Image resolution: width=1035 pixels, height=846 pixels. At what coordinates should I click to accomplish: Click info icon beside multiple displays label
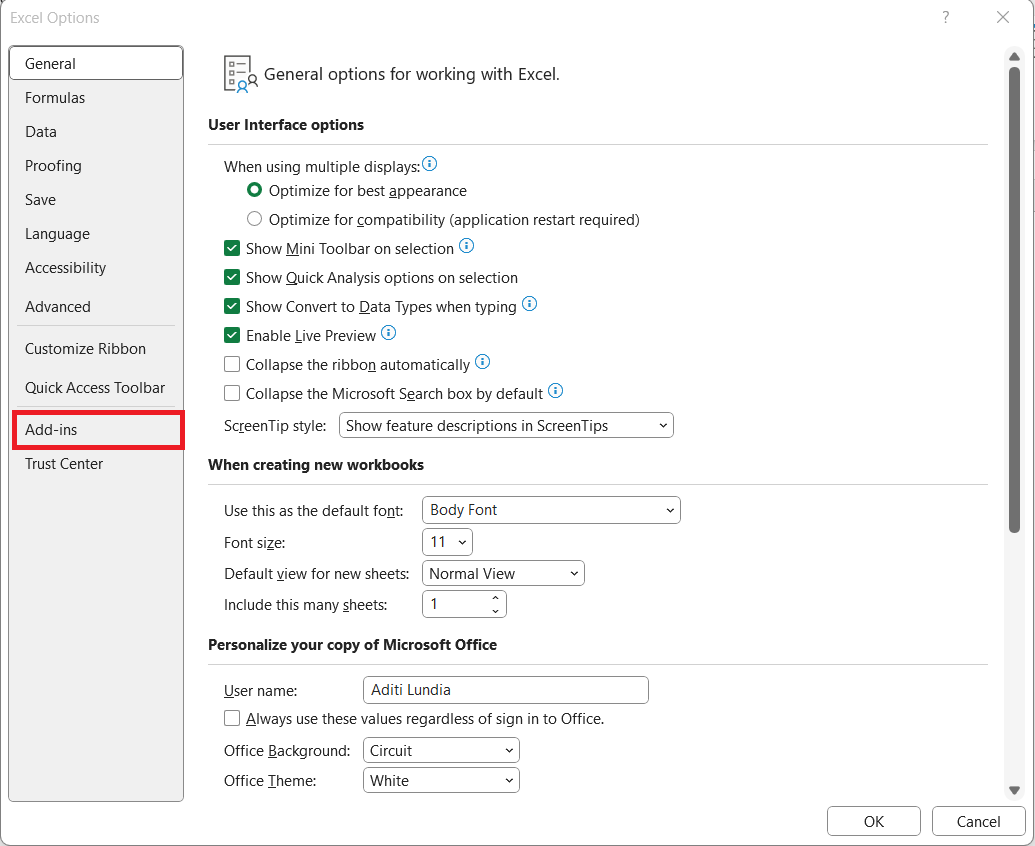click(x=429, y=163)
